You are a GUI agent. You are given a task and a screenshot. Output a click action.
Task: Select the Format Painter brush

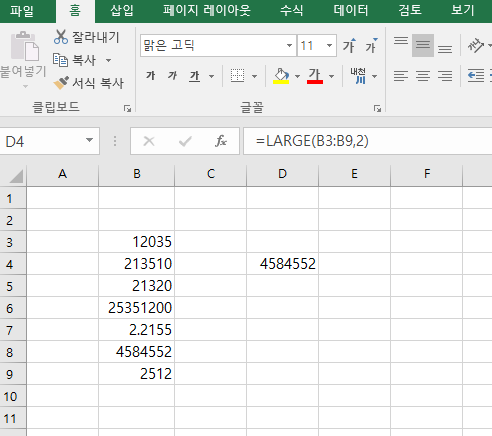[x=88, y=83]
